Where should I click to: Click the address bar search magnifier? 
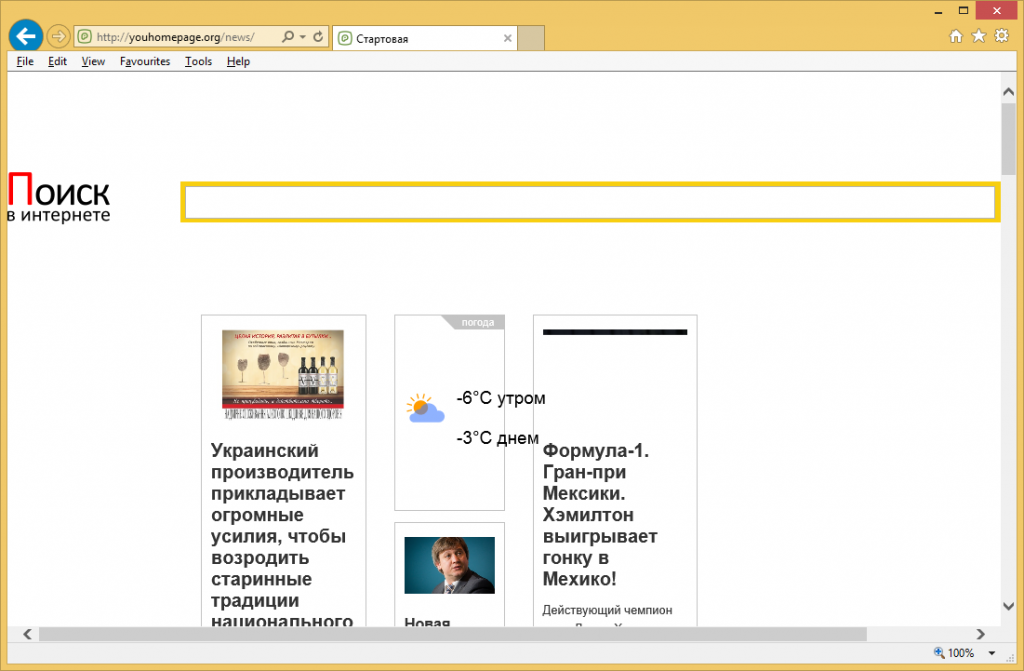(x=288, y=37)
